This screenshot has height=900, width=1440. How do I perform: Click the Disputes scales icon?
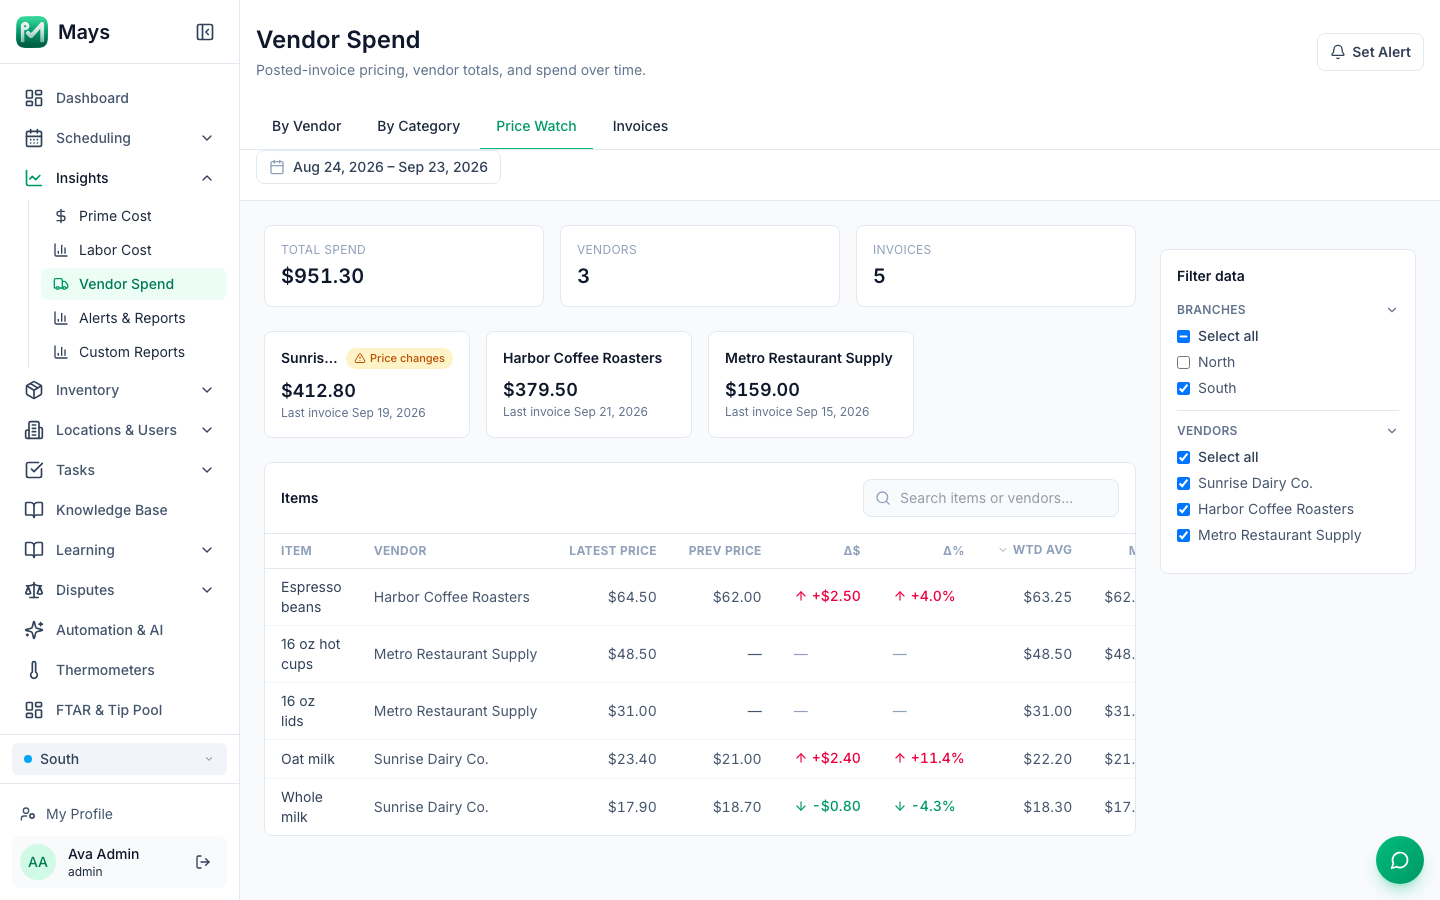pyautogui.click(x=34, y=590)
